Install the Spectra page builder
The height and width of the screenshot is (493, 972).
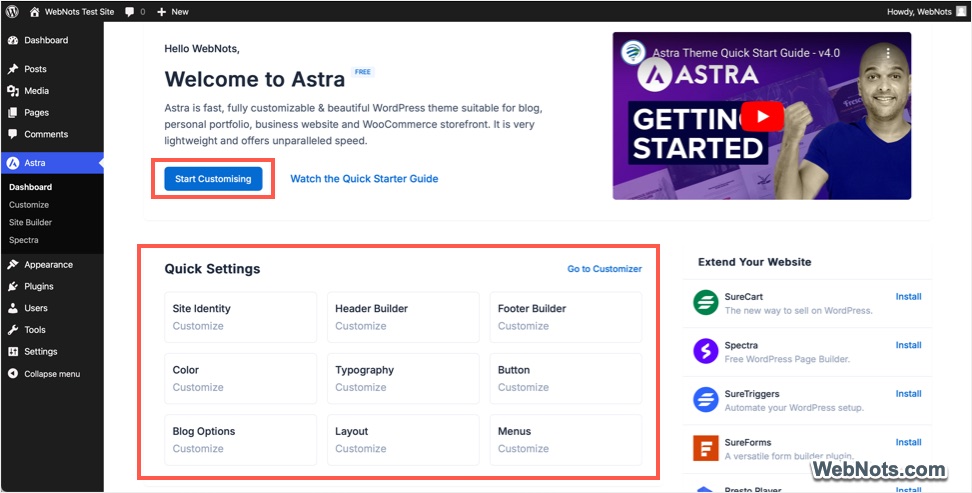point(908,345)
